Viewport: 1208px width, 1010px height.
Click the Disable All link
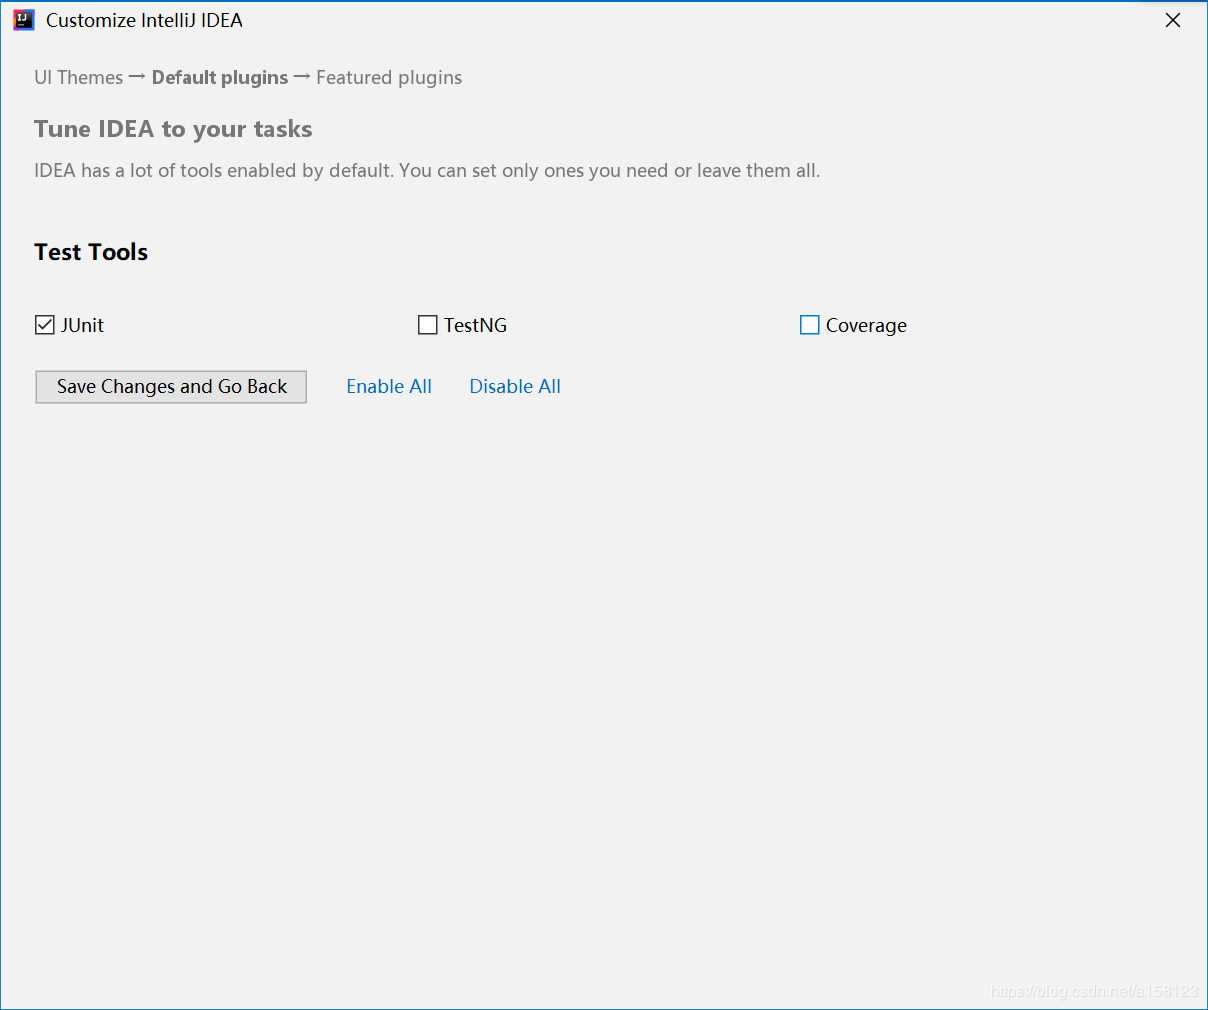(x=515, y=387)
